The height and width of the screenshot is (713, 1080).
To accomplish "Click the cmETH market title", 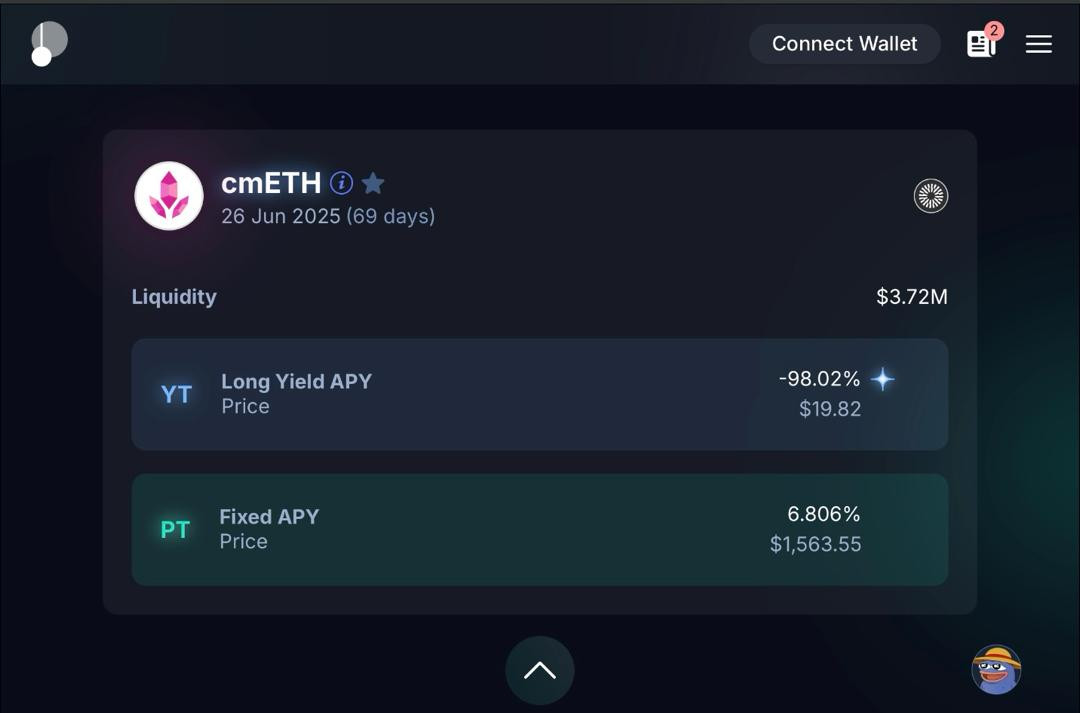I will pyautogui.click(x=270, y=183).
